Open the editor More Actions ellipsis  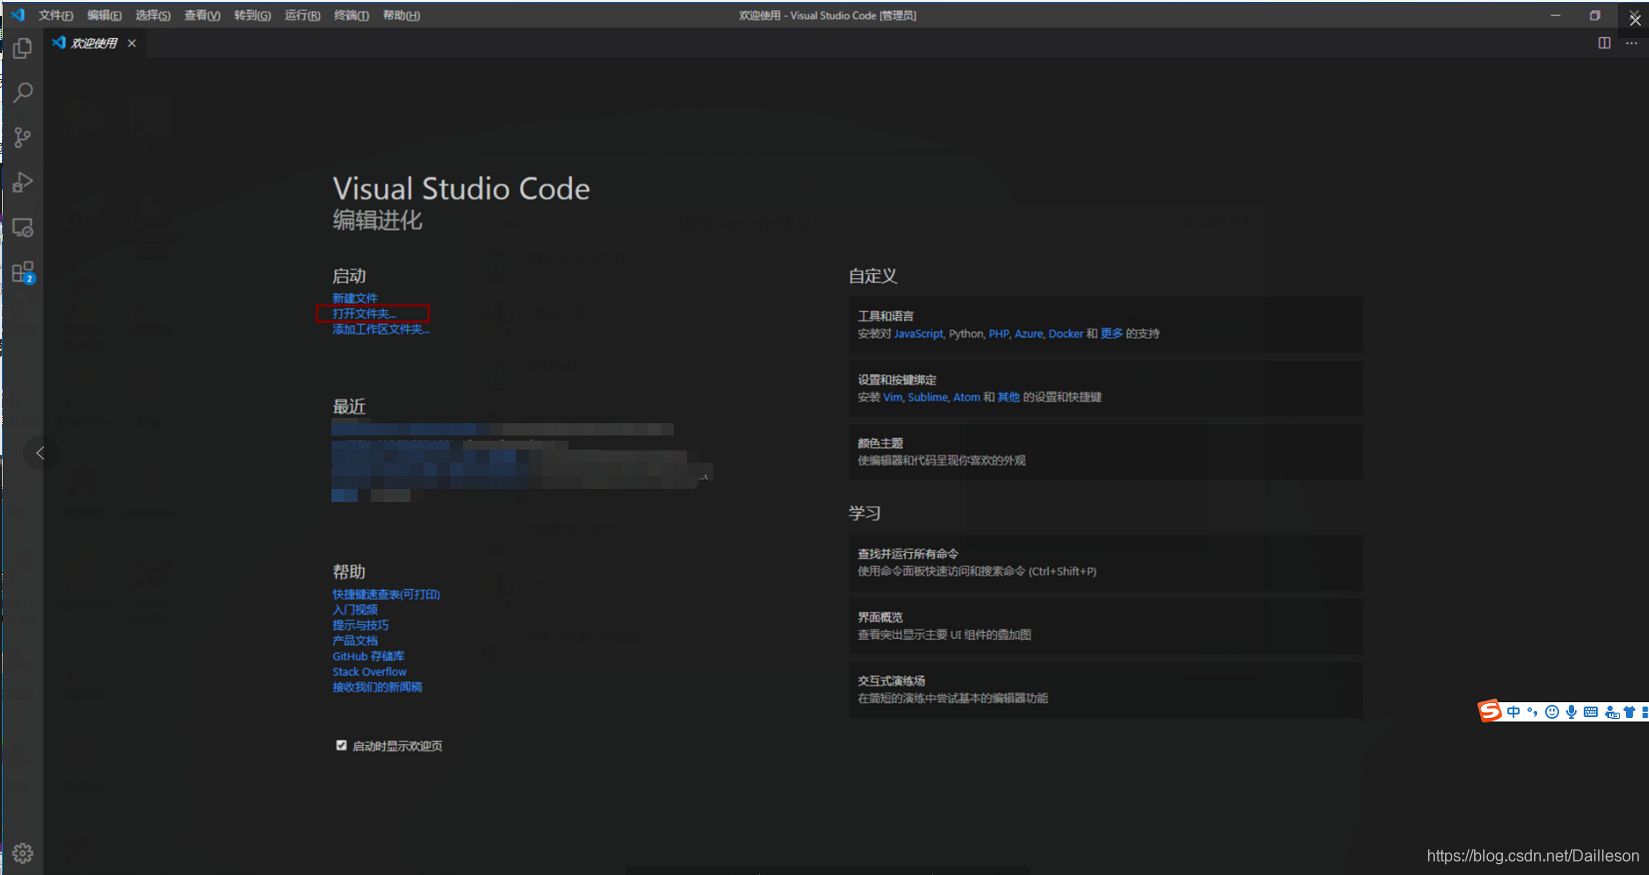coord(1631,43)
